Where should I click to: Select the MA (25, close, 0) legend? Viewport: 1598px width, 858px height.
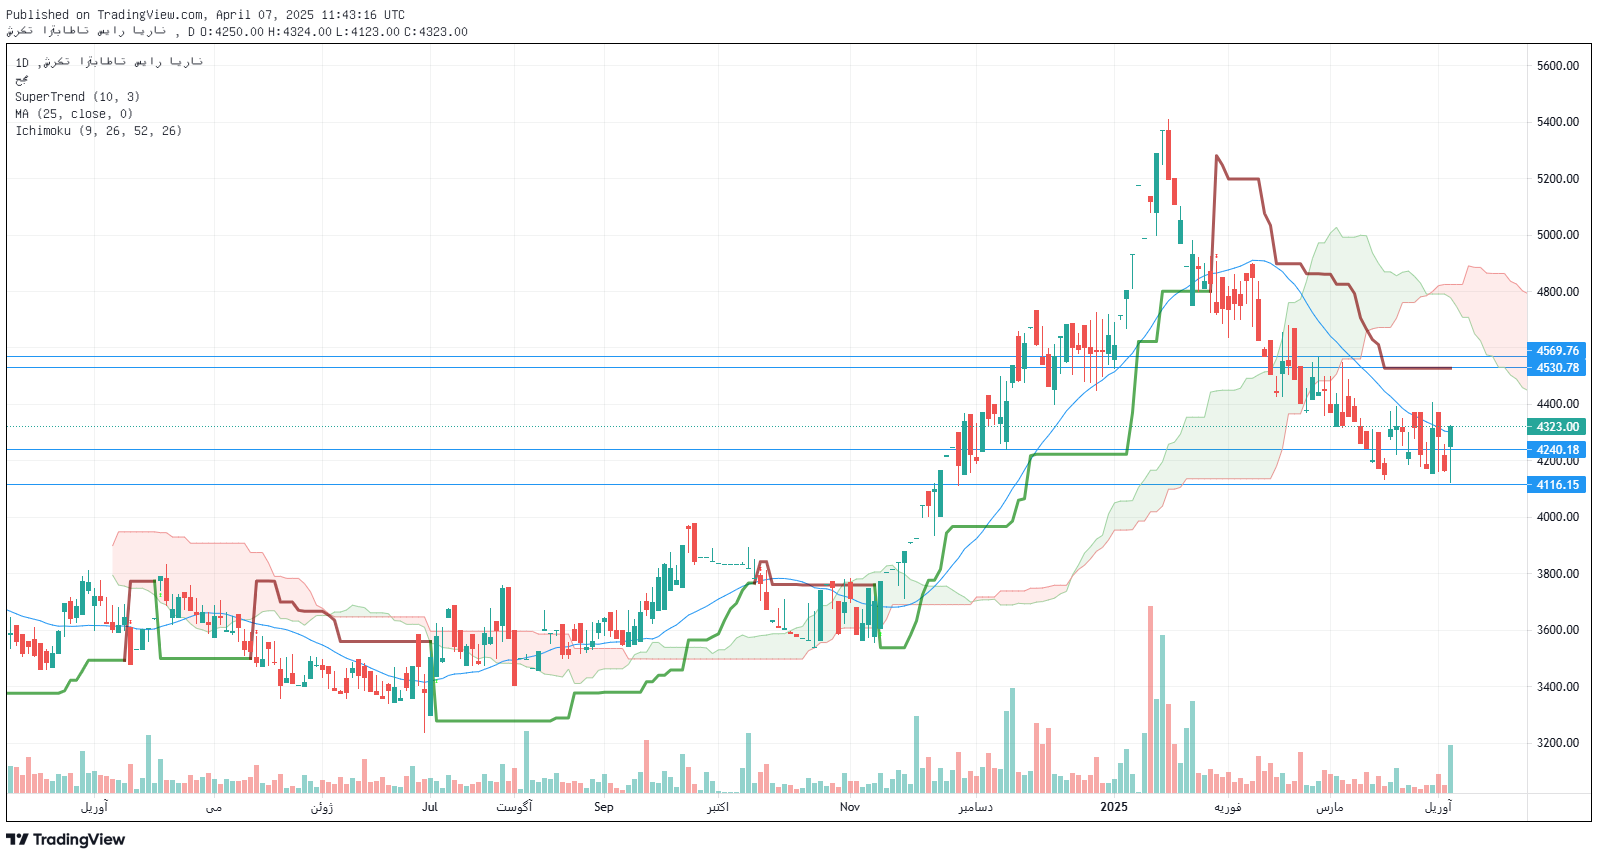[x=74, y=114]
